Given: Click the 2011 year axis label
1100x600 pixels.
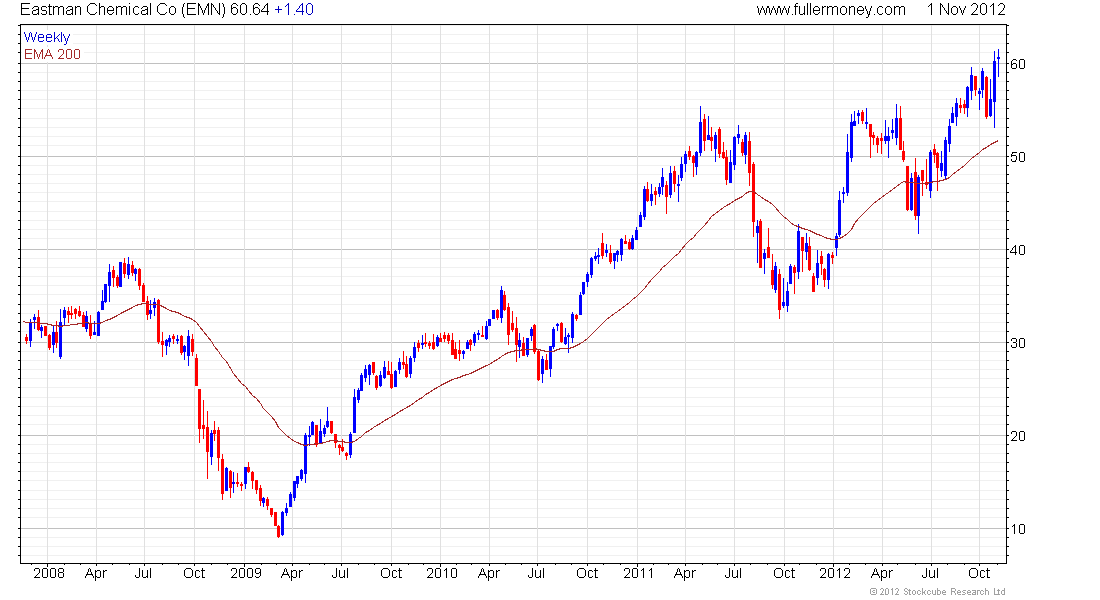Looking at the screenshot, I should 638,573.
